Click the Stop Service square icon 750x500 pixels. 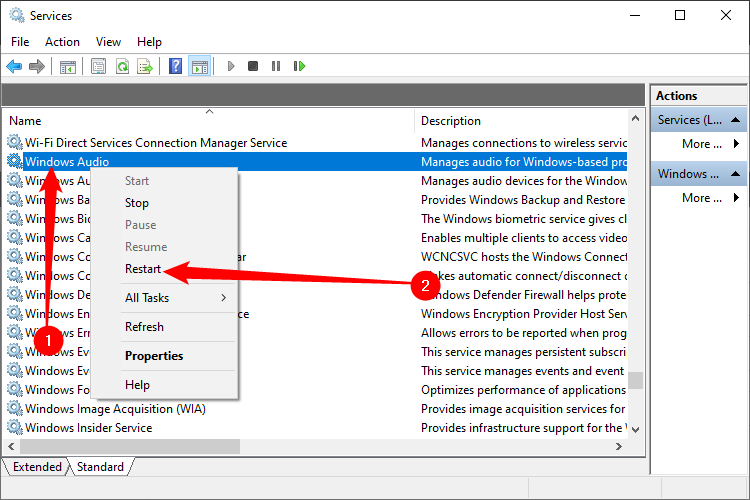[253, 66]
